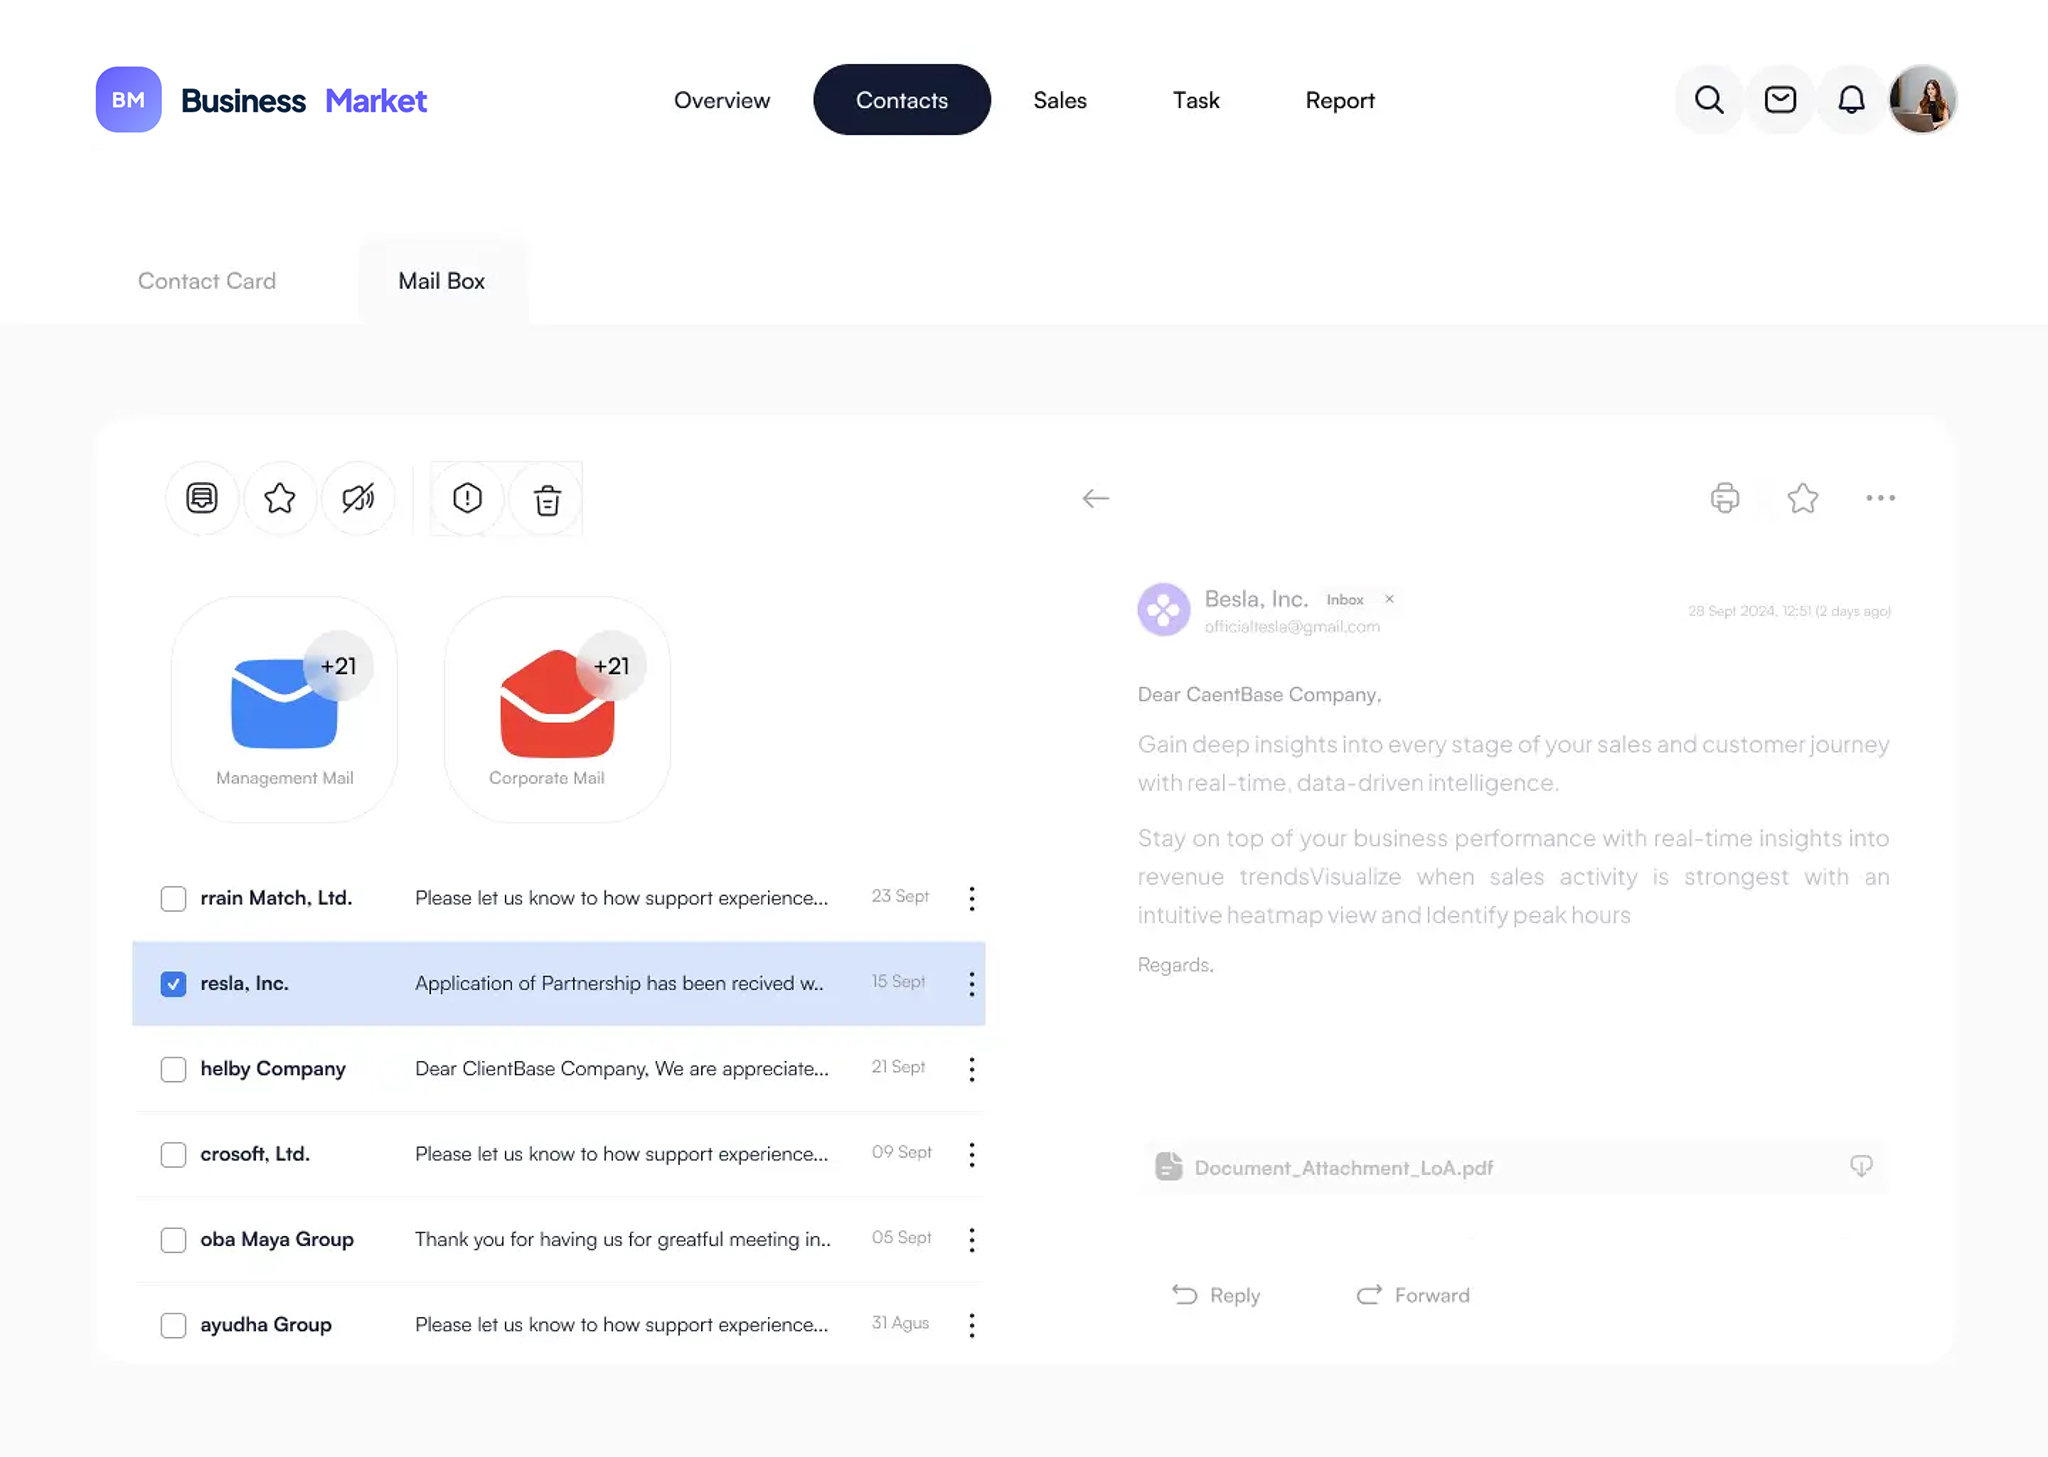The height and width of the screenshot is (1457, 2048).
Task: Open "Thank you for having us" message
Action: 622,1239
